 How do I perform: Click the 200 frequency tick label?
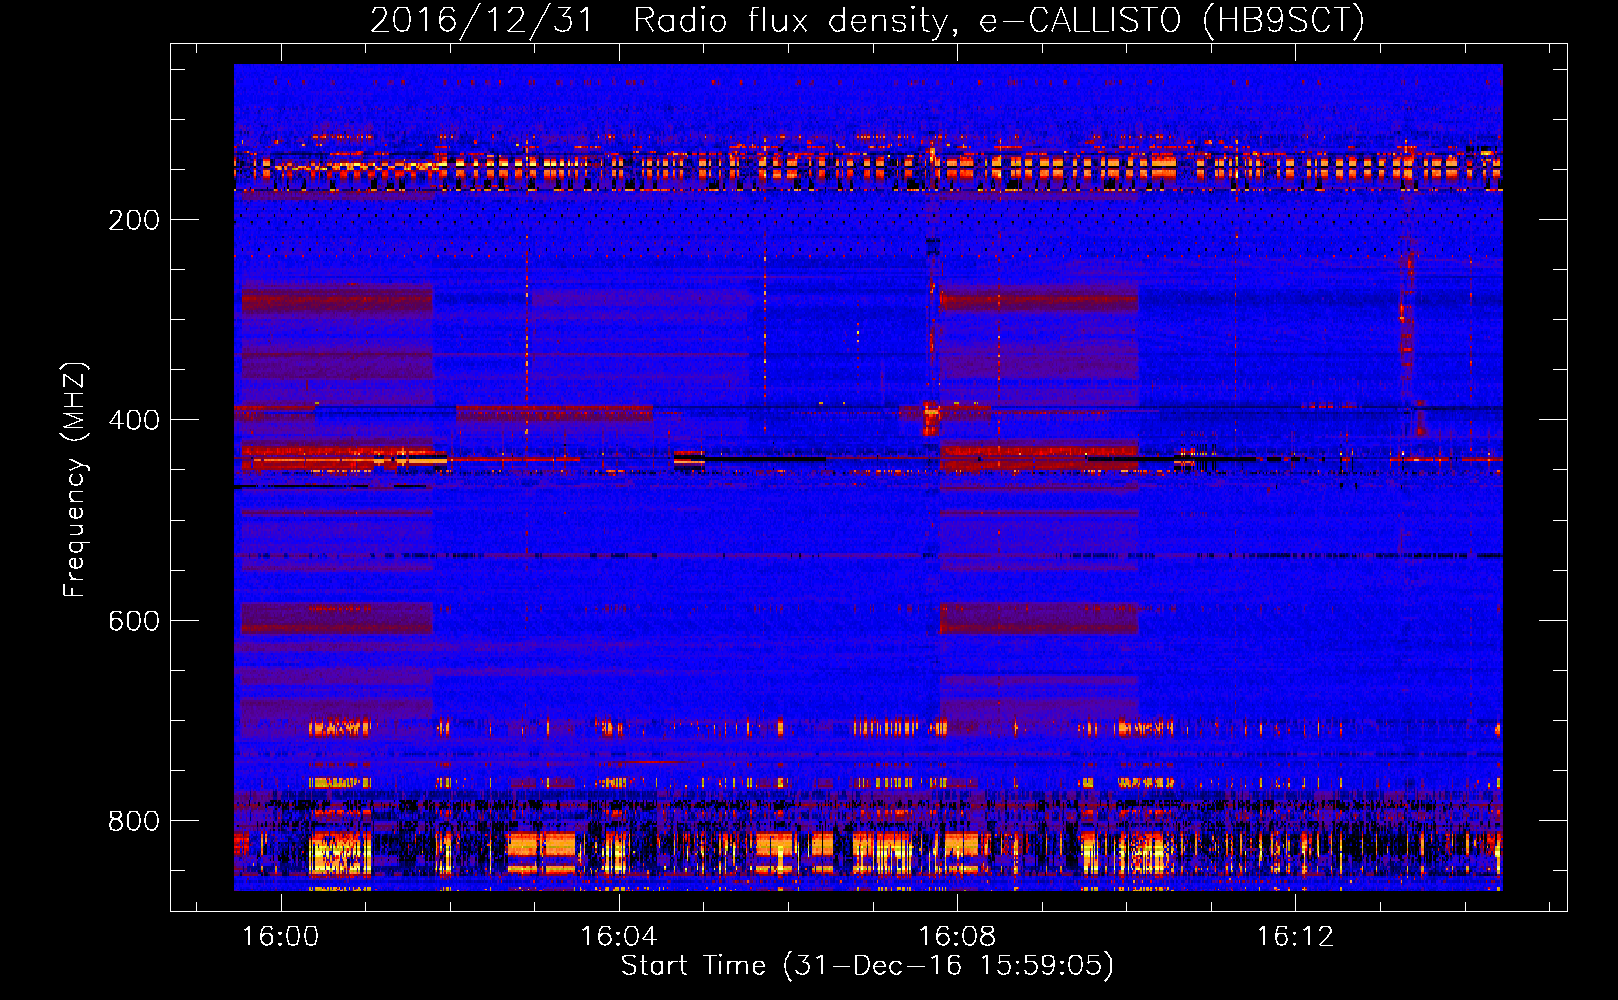[134, 220]
